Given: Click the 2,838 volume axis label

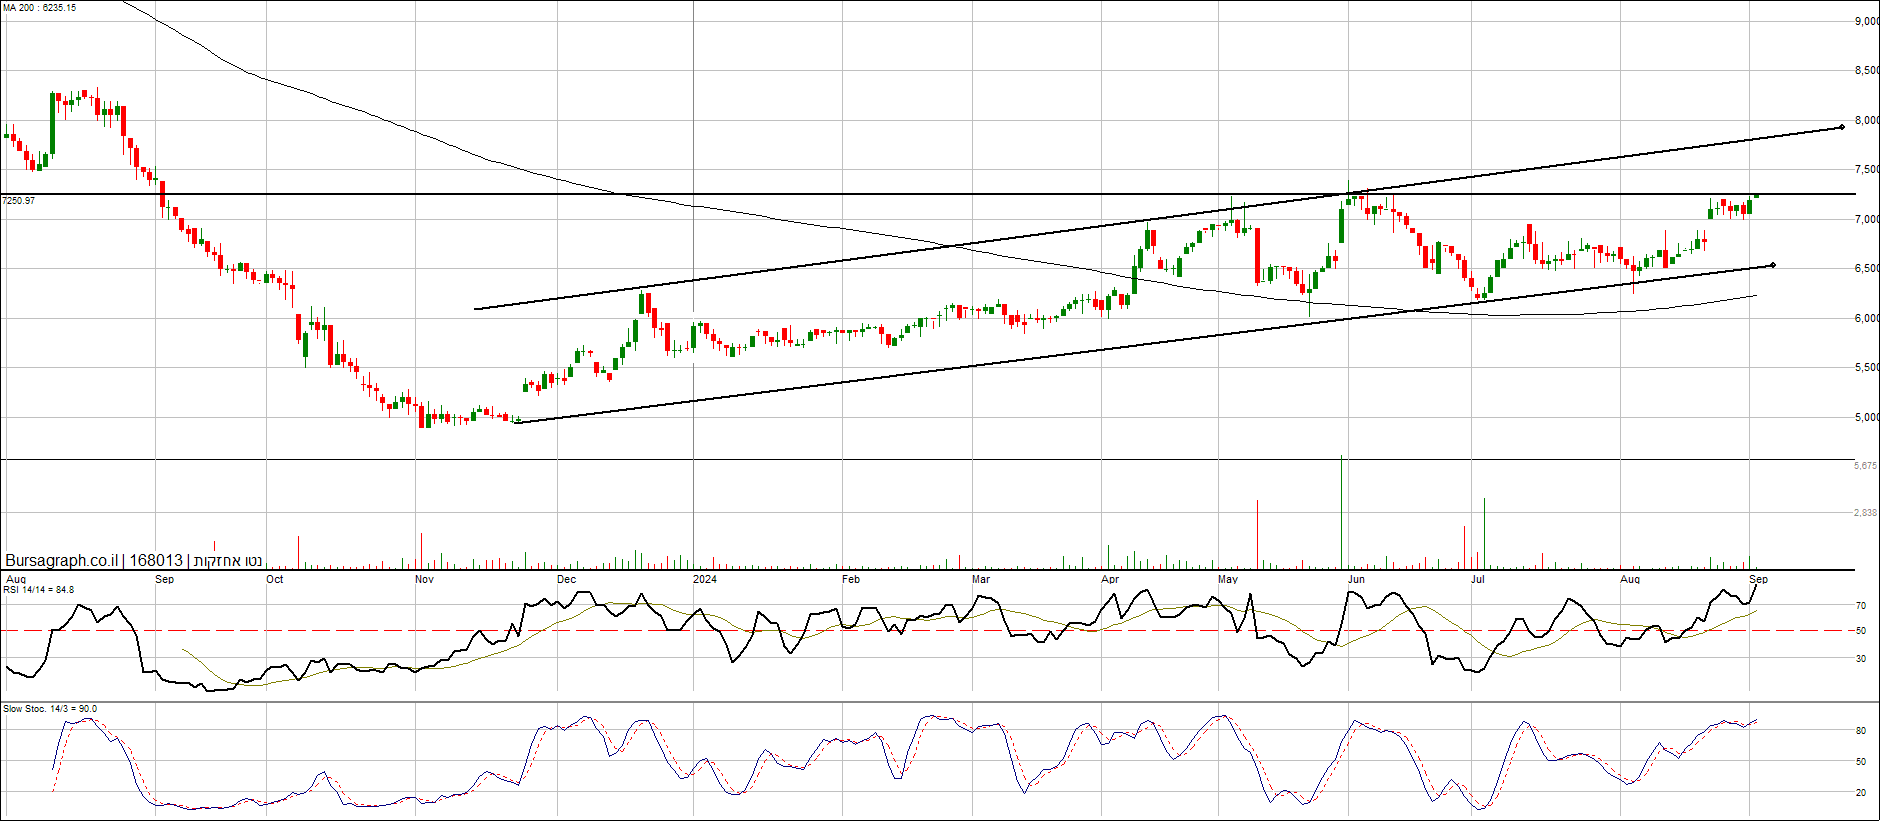Looking at the screenshot, I should pos(1866,513).
